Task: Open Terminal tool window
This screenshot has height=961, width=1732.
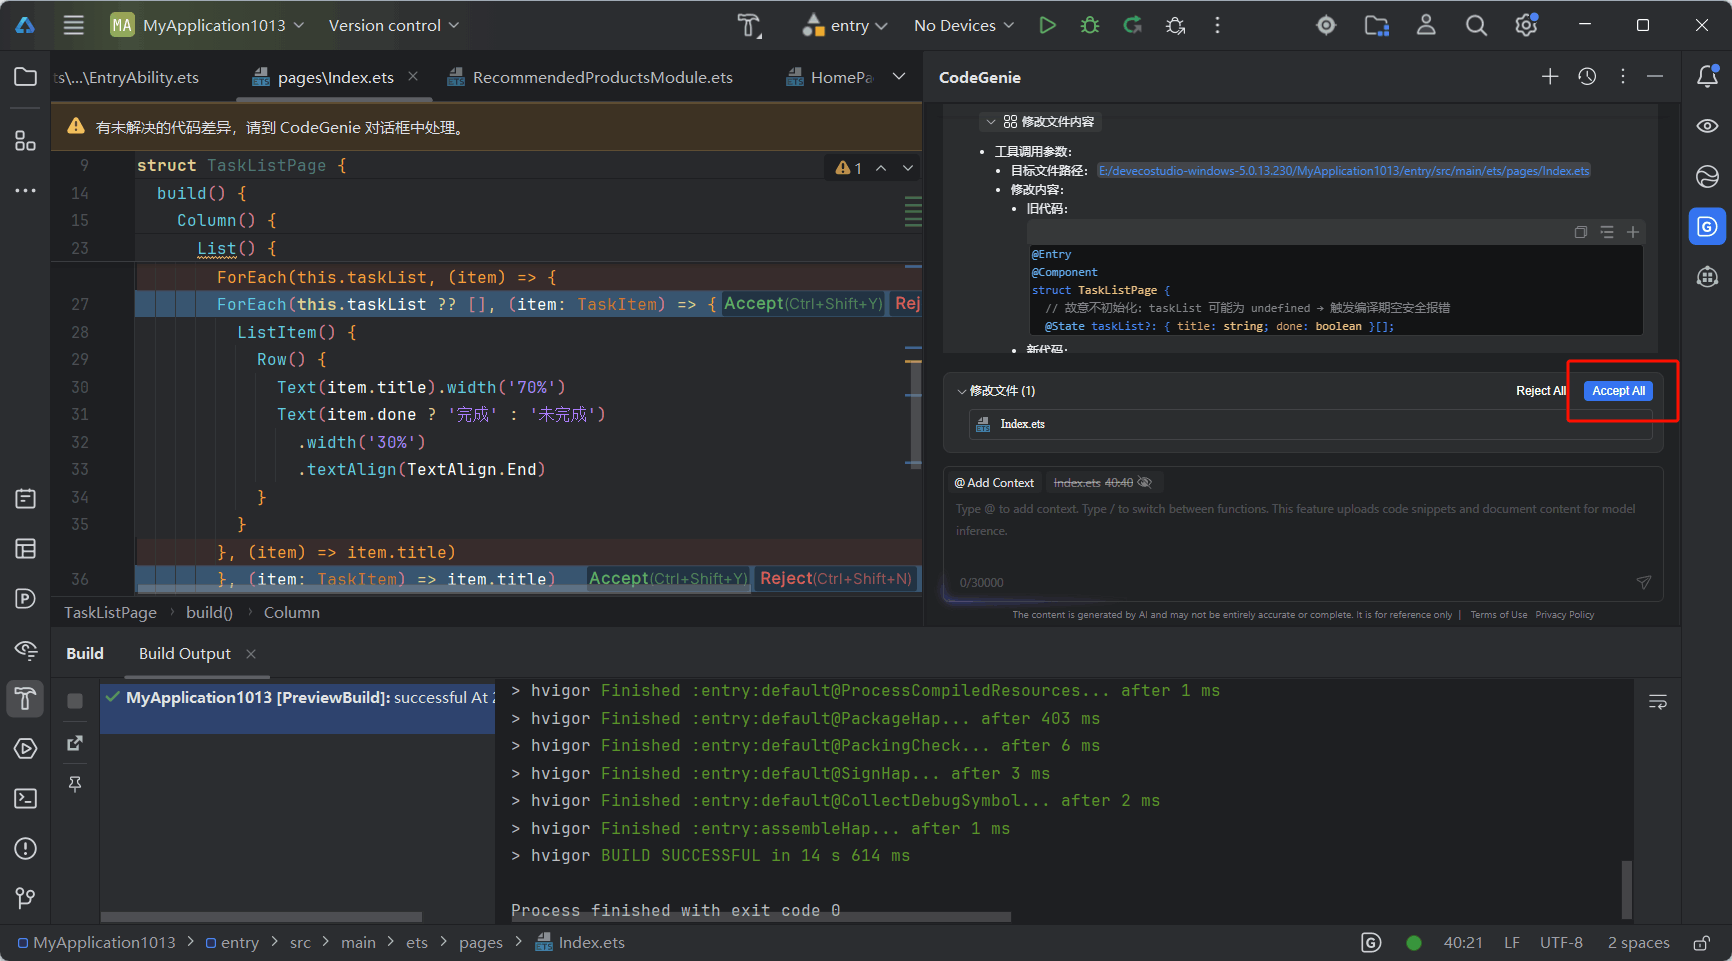Action: pyautogui.click(x=26, y=798)
